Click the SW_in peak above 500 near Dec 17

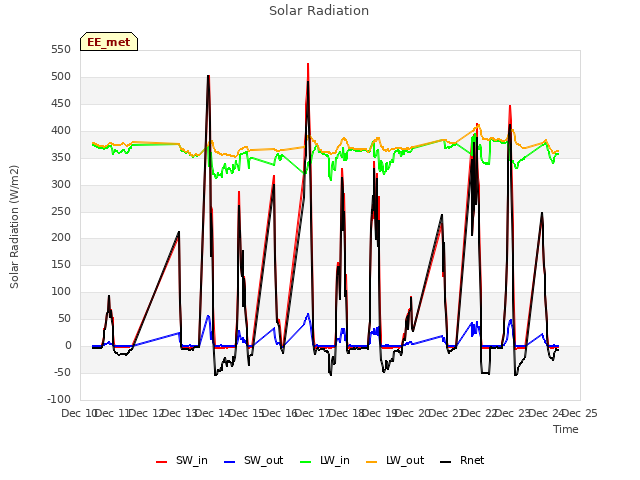(308, 64)
